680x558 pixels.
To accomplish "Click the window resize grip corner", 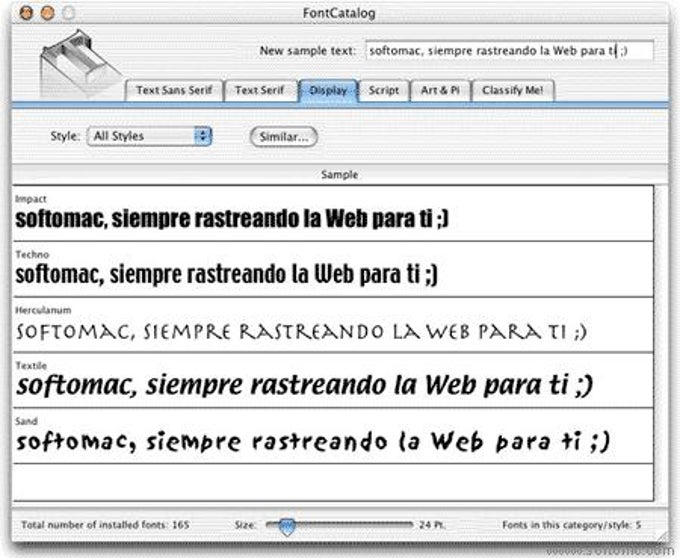I will (663, 536).
